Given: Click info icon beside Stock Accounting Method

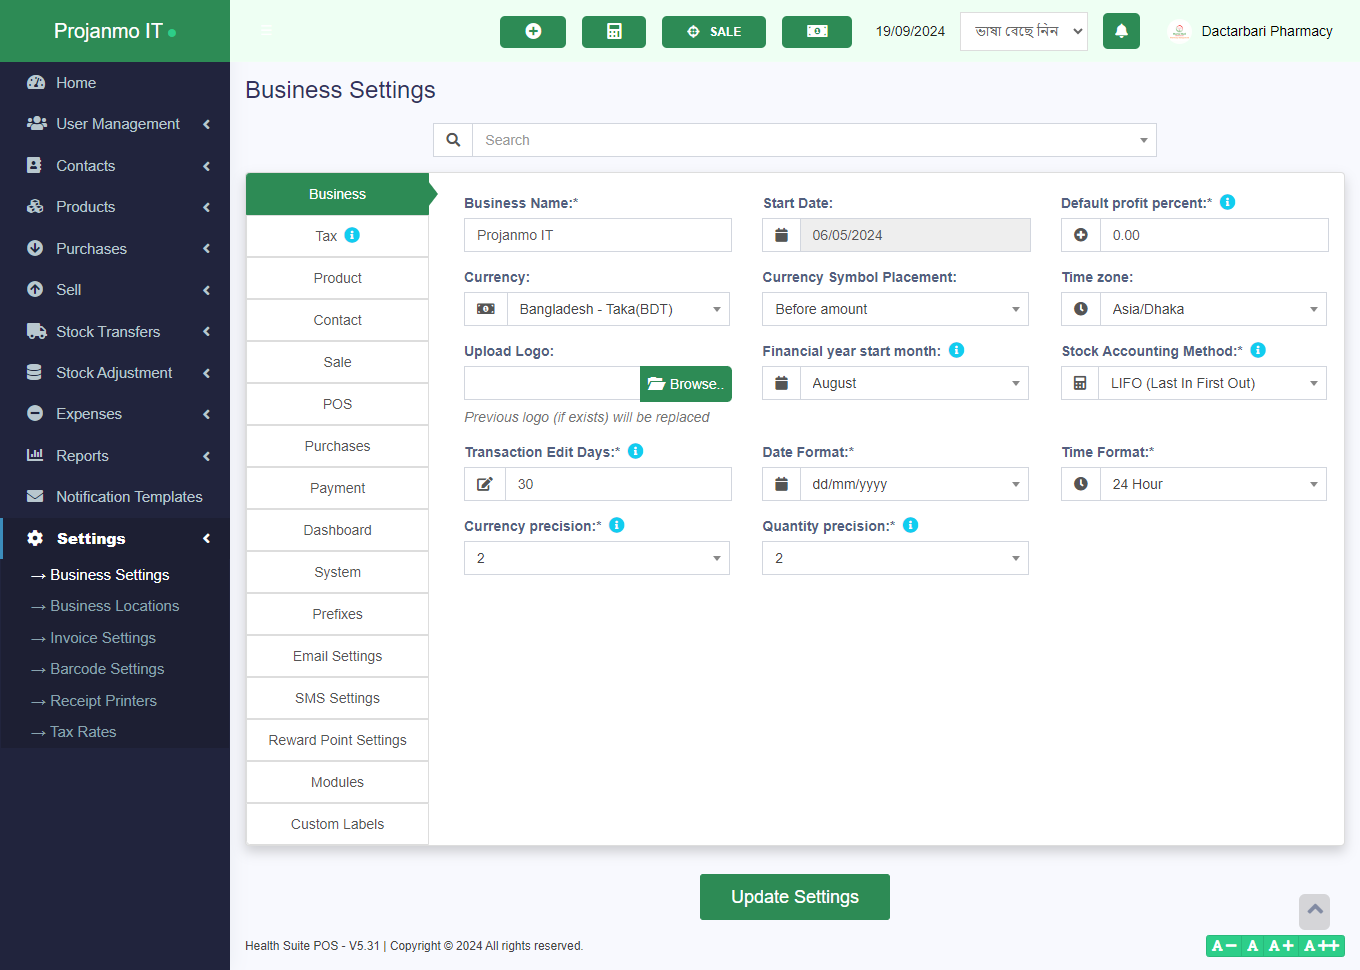Looking at the screenshot, I should click(1258, 350).
